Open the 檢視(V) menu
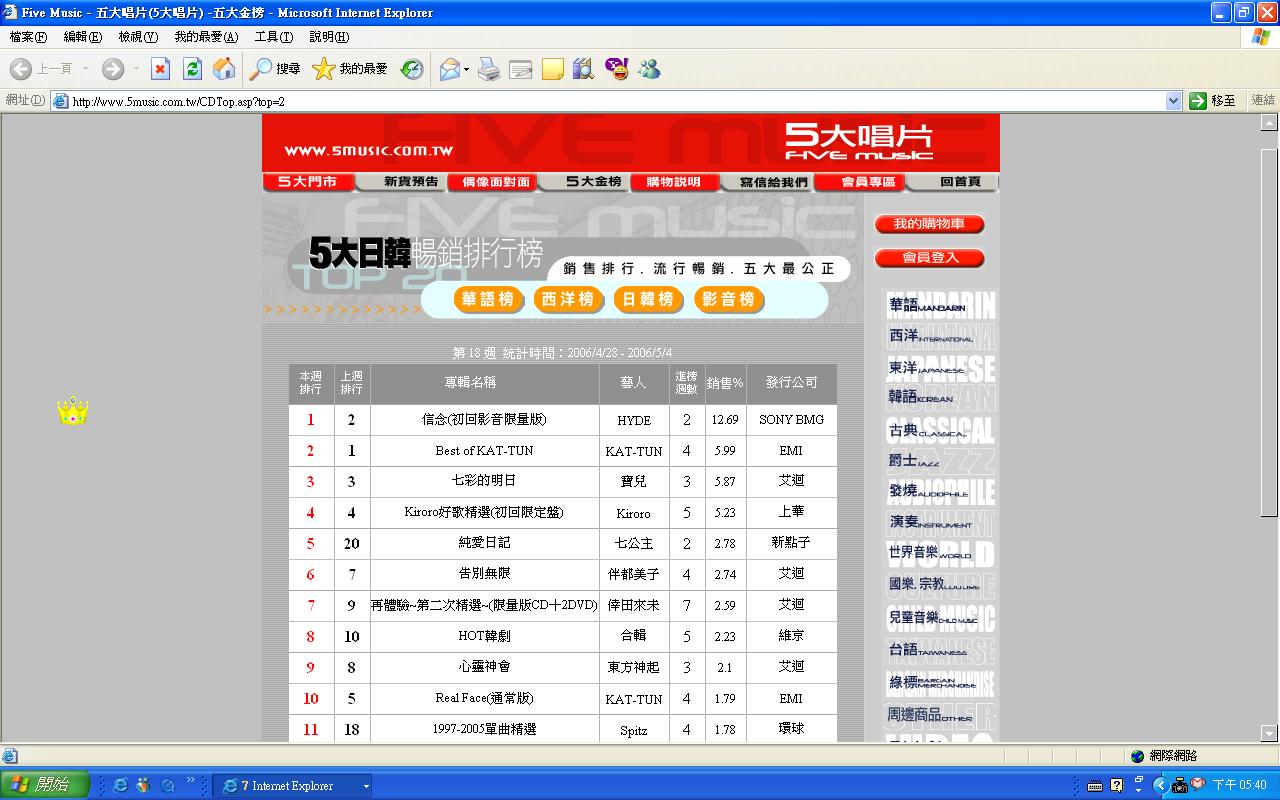 [138, 37]
